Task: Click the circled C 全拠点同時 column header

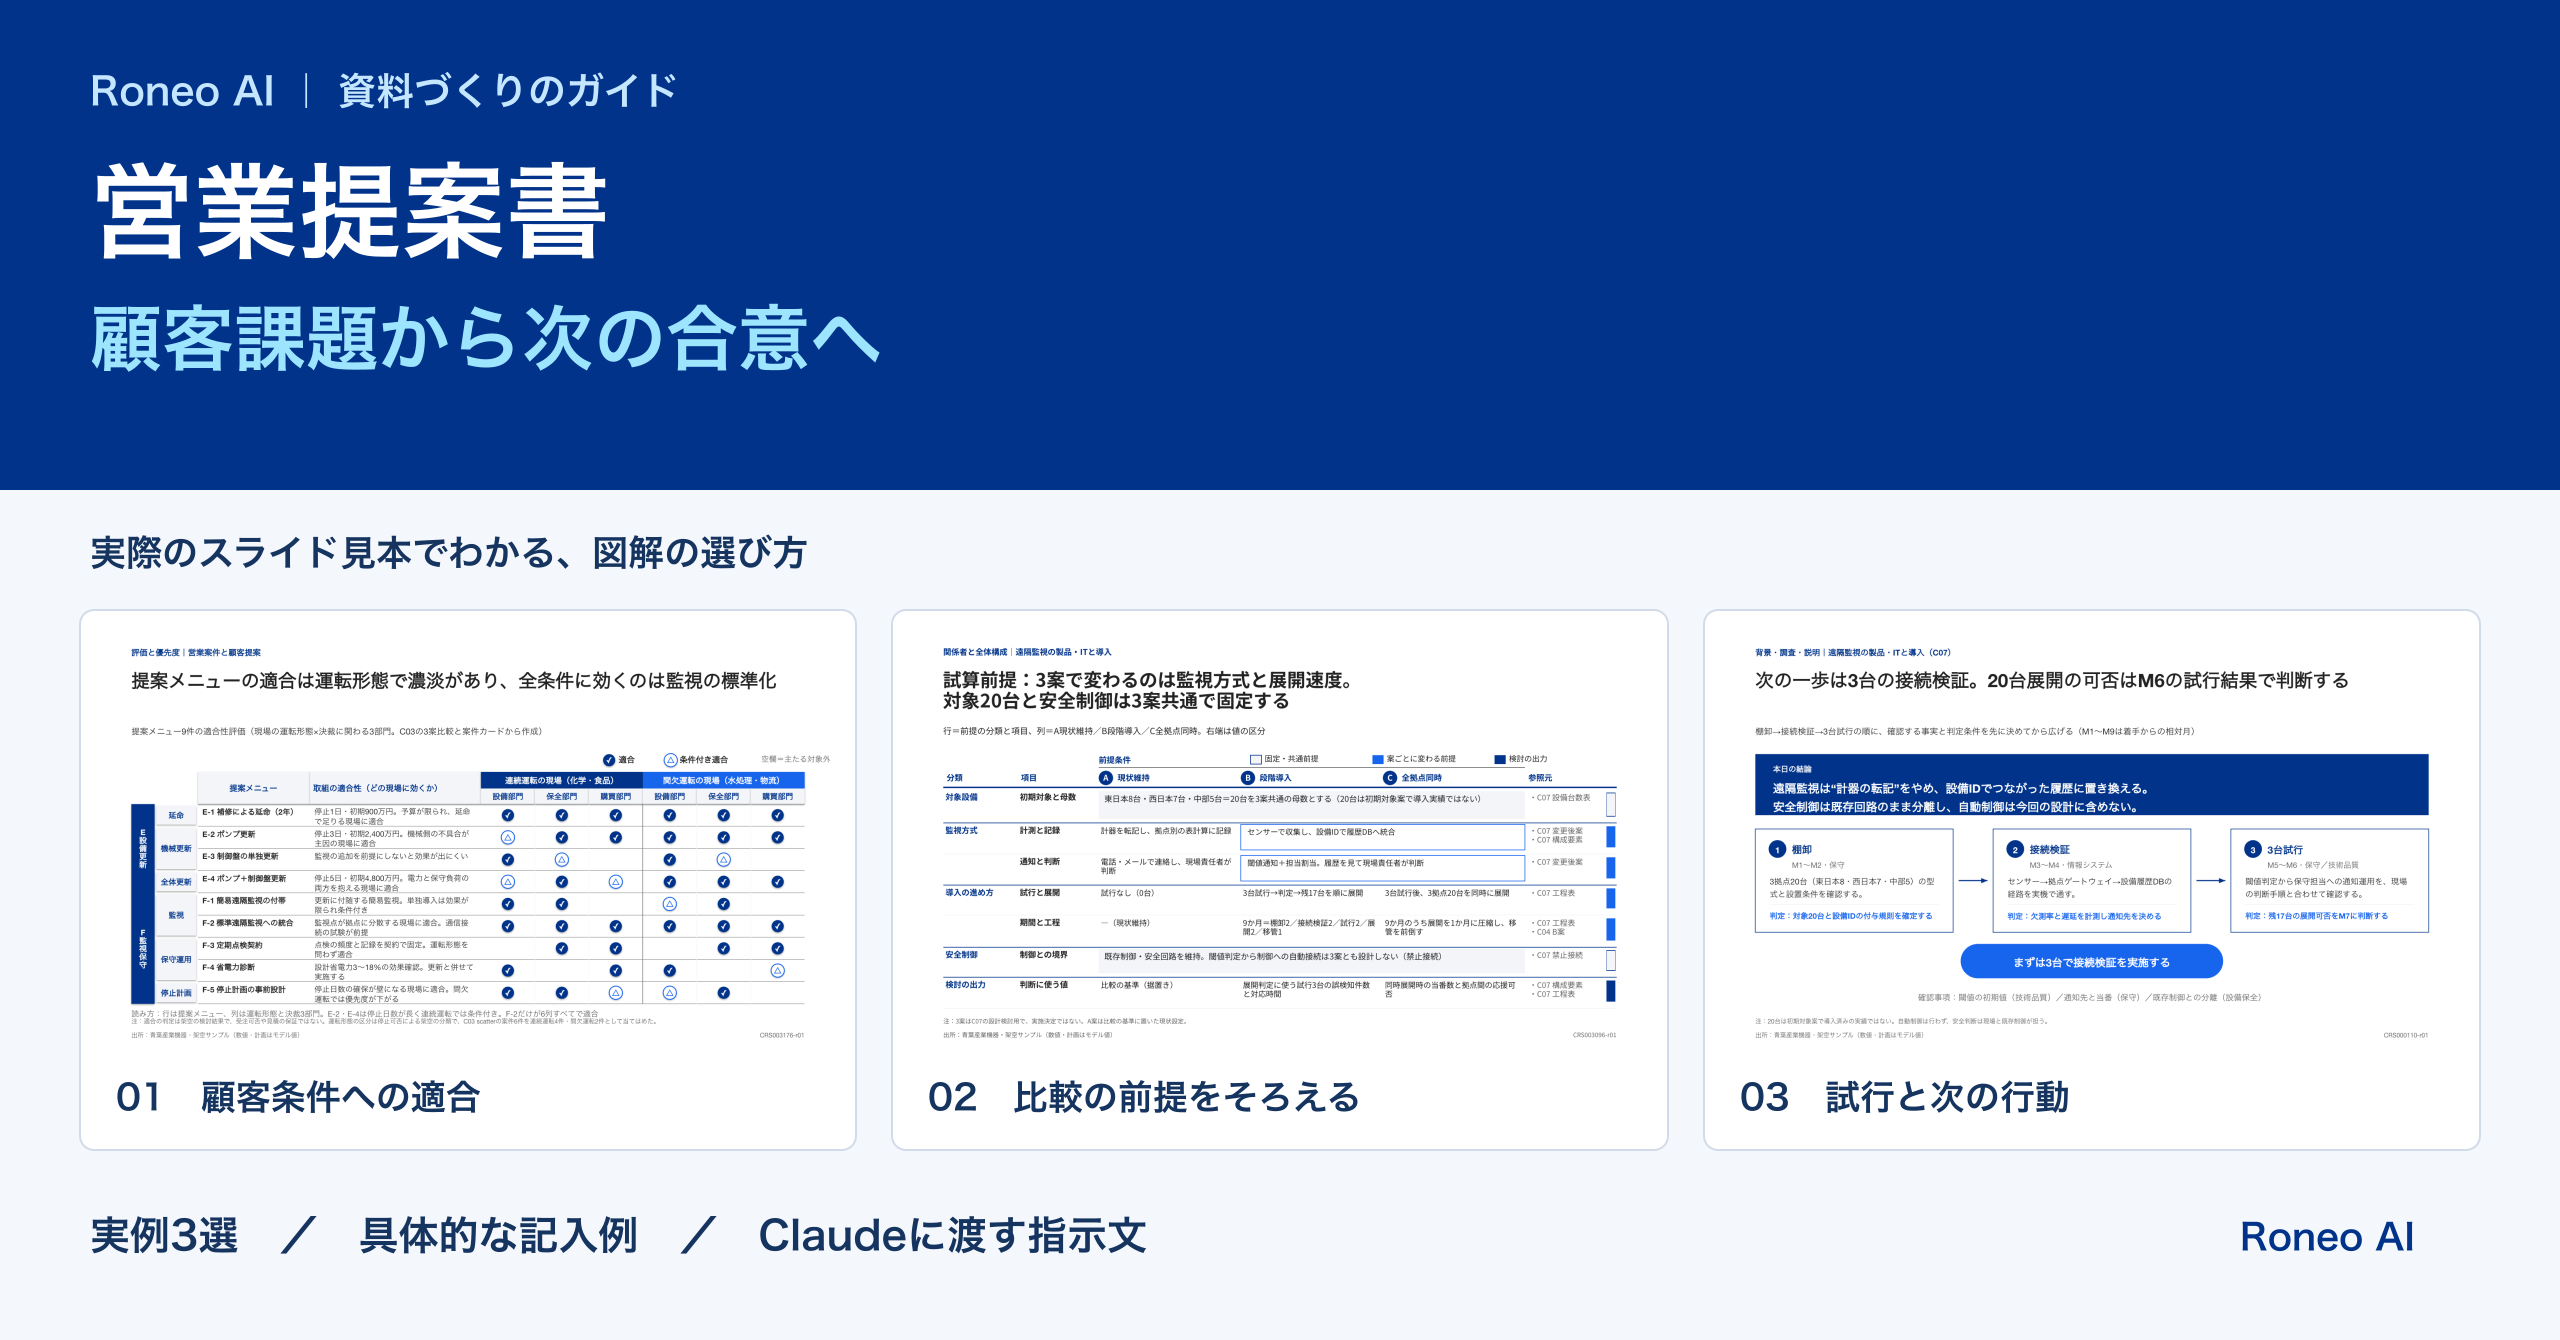Action: point(1413,778)
